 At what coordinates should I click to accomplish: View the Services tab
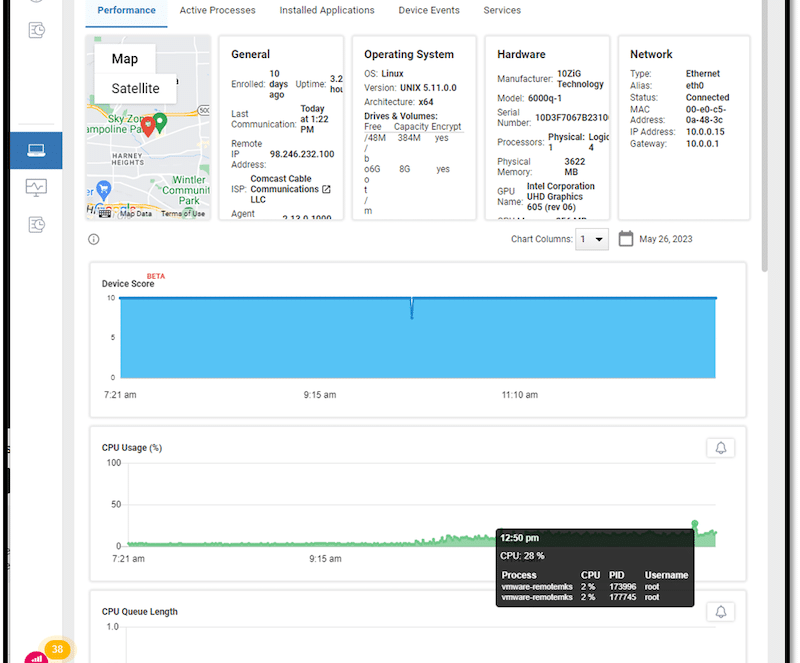tap(502, 10)
